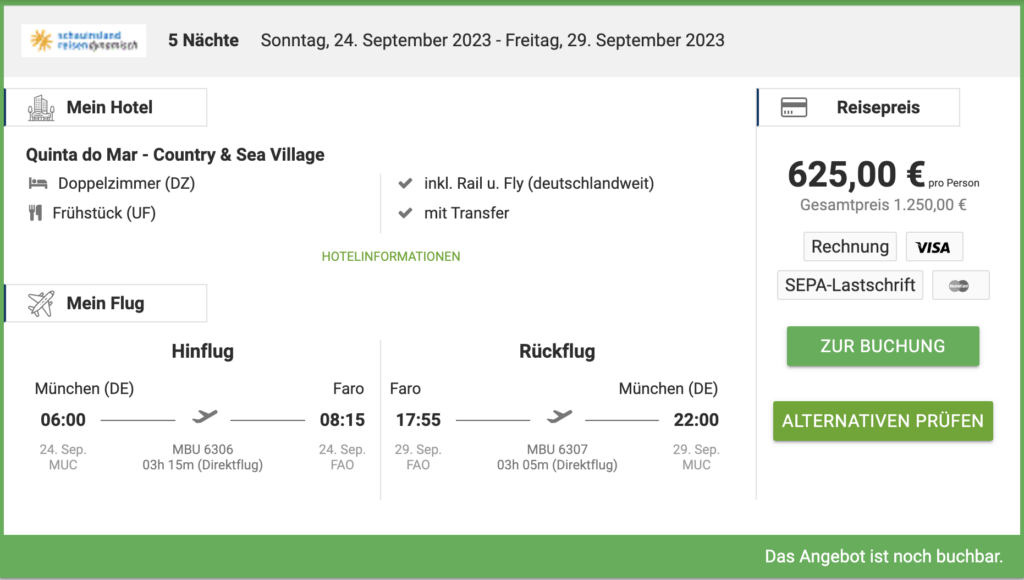Screen dimensions: 1024x580
Task: Click the mit Transfer checkmark
Action: coord(406,213)
